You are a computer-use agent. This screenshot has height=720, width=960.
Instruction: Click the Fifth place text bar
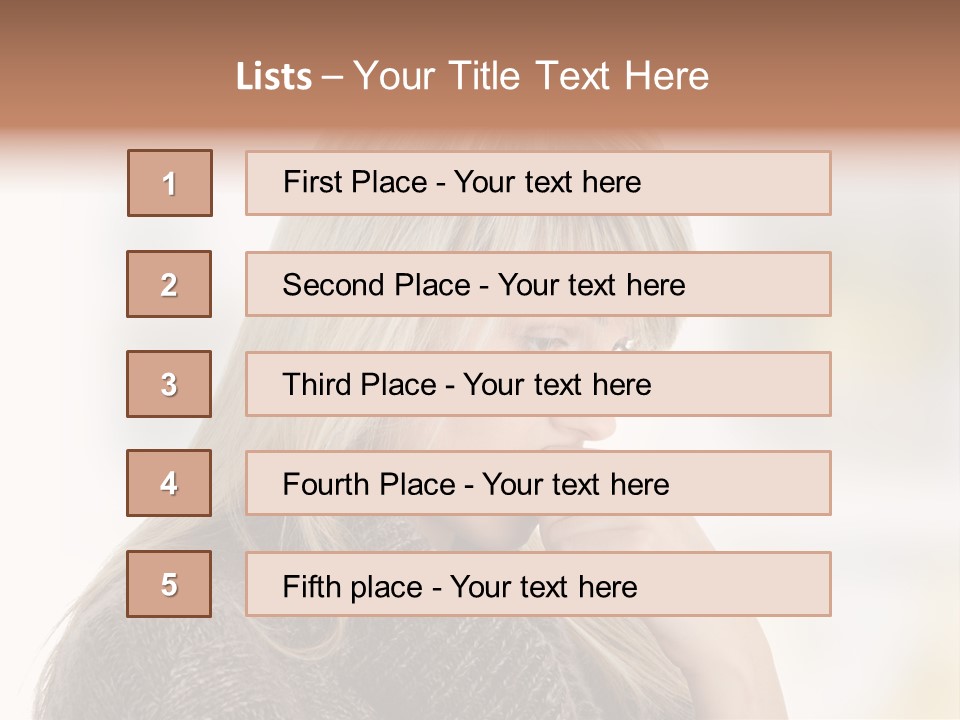[538, 584]
